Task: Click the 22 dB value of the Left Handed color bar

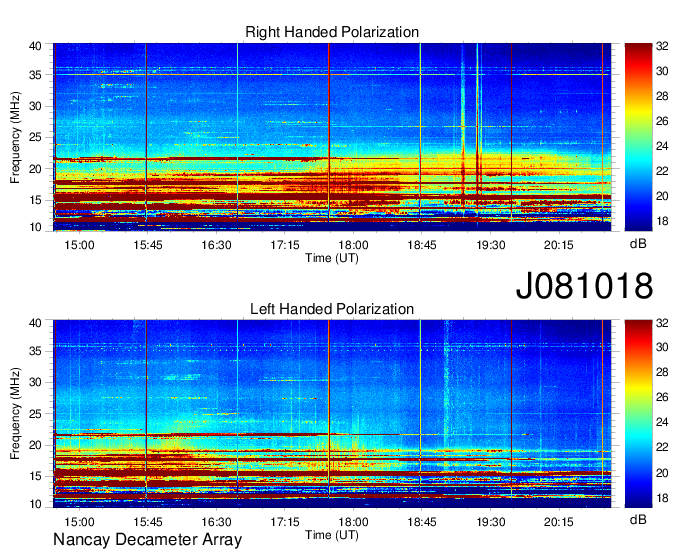Action: pos(662,447)
